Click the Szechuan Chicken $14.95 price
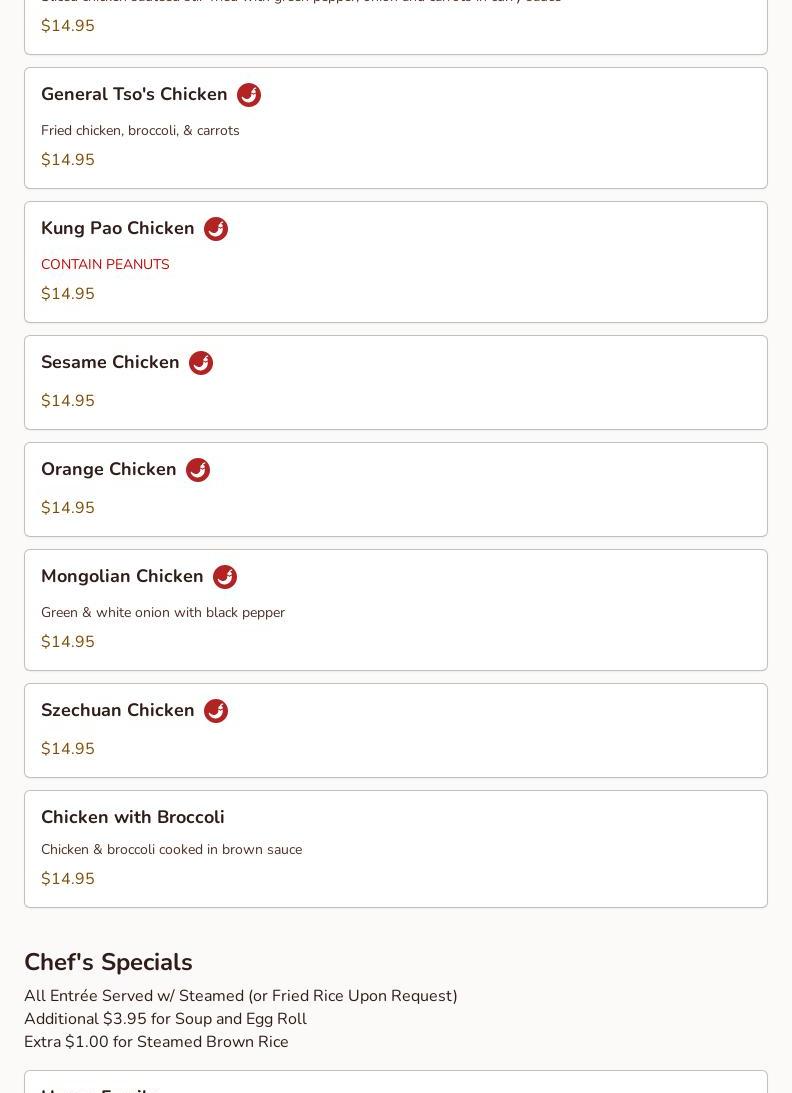This screenshot has height=1093, width=792. pyautogui.click(x=68, y=749)
